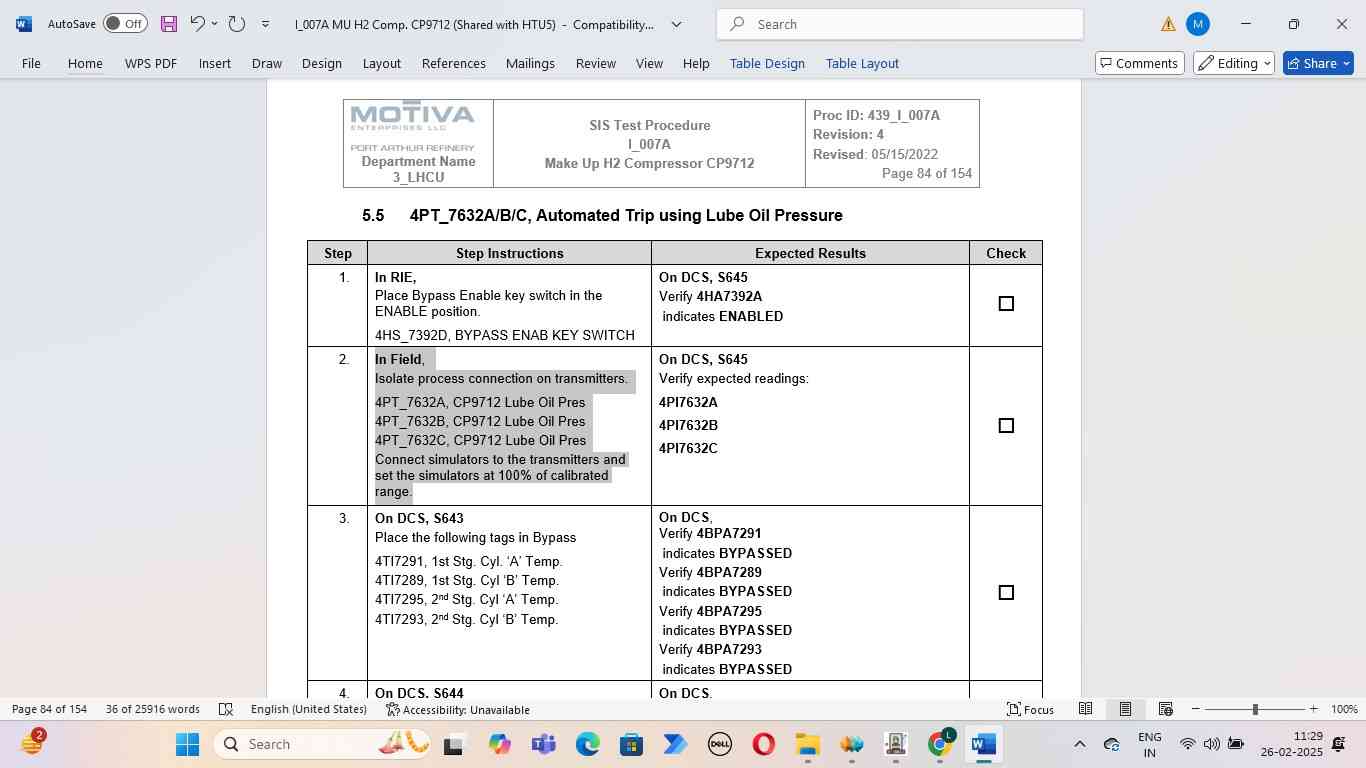This screenshot has height=768, width=1366.
Task: Open the References tab
Action: (x=454, y=63)
